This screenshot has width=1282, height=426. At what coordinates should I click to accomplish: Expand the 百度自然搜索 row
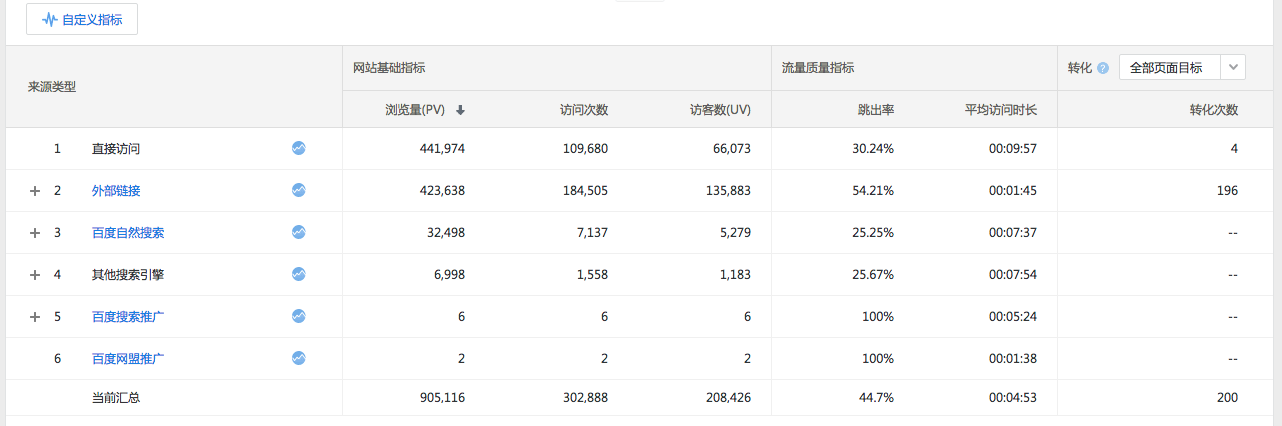[x=35, y=233]
